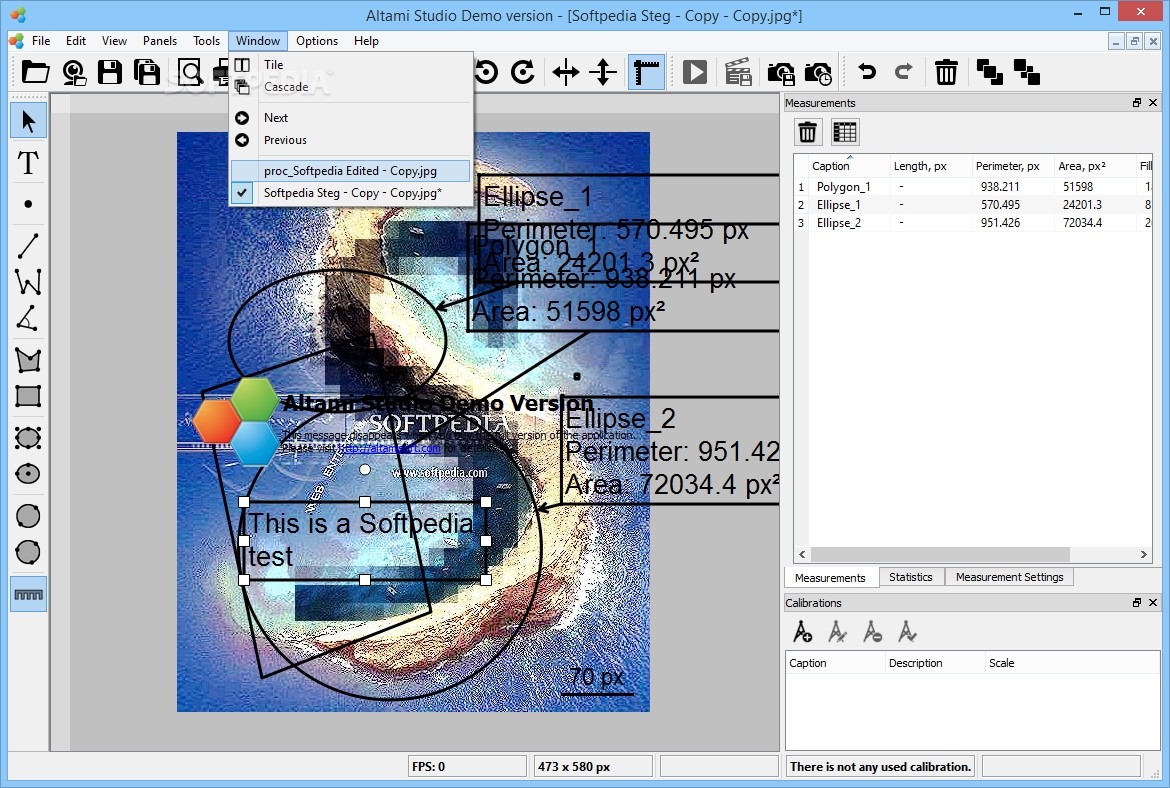Select the Measurements tab

click(x=830, y=578)
